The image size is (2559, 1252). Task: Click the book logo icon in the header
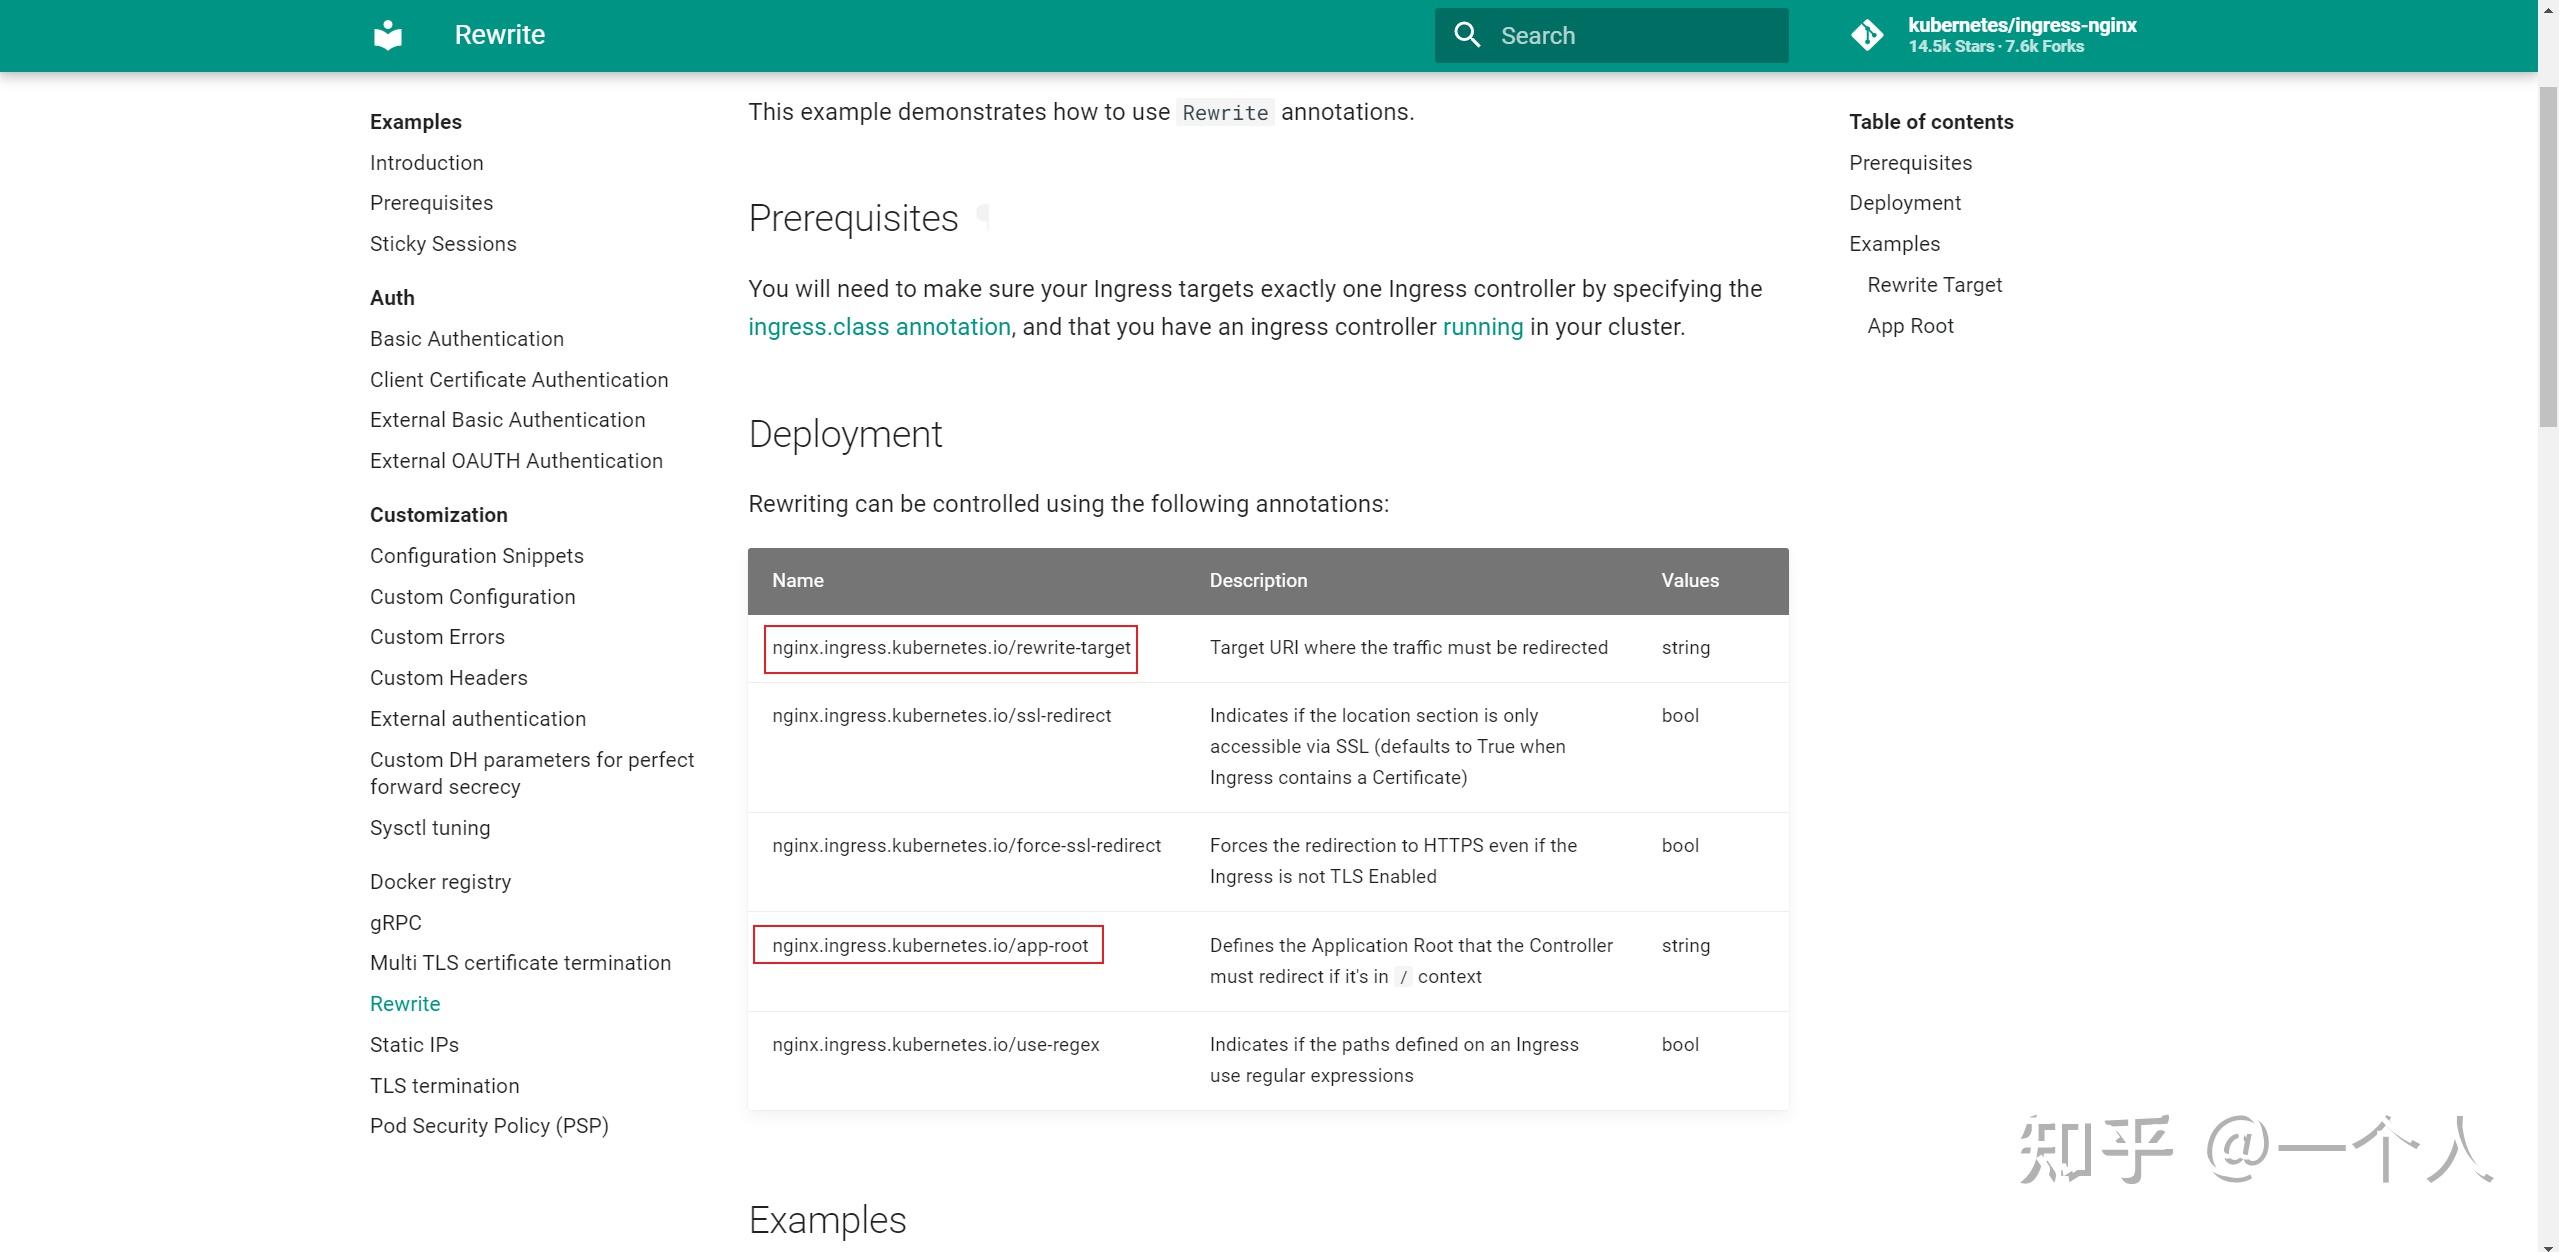coord(386,35)
